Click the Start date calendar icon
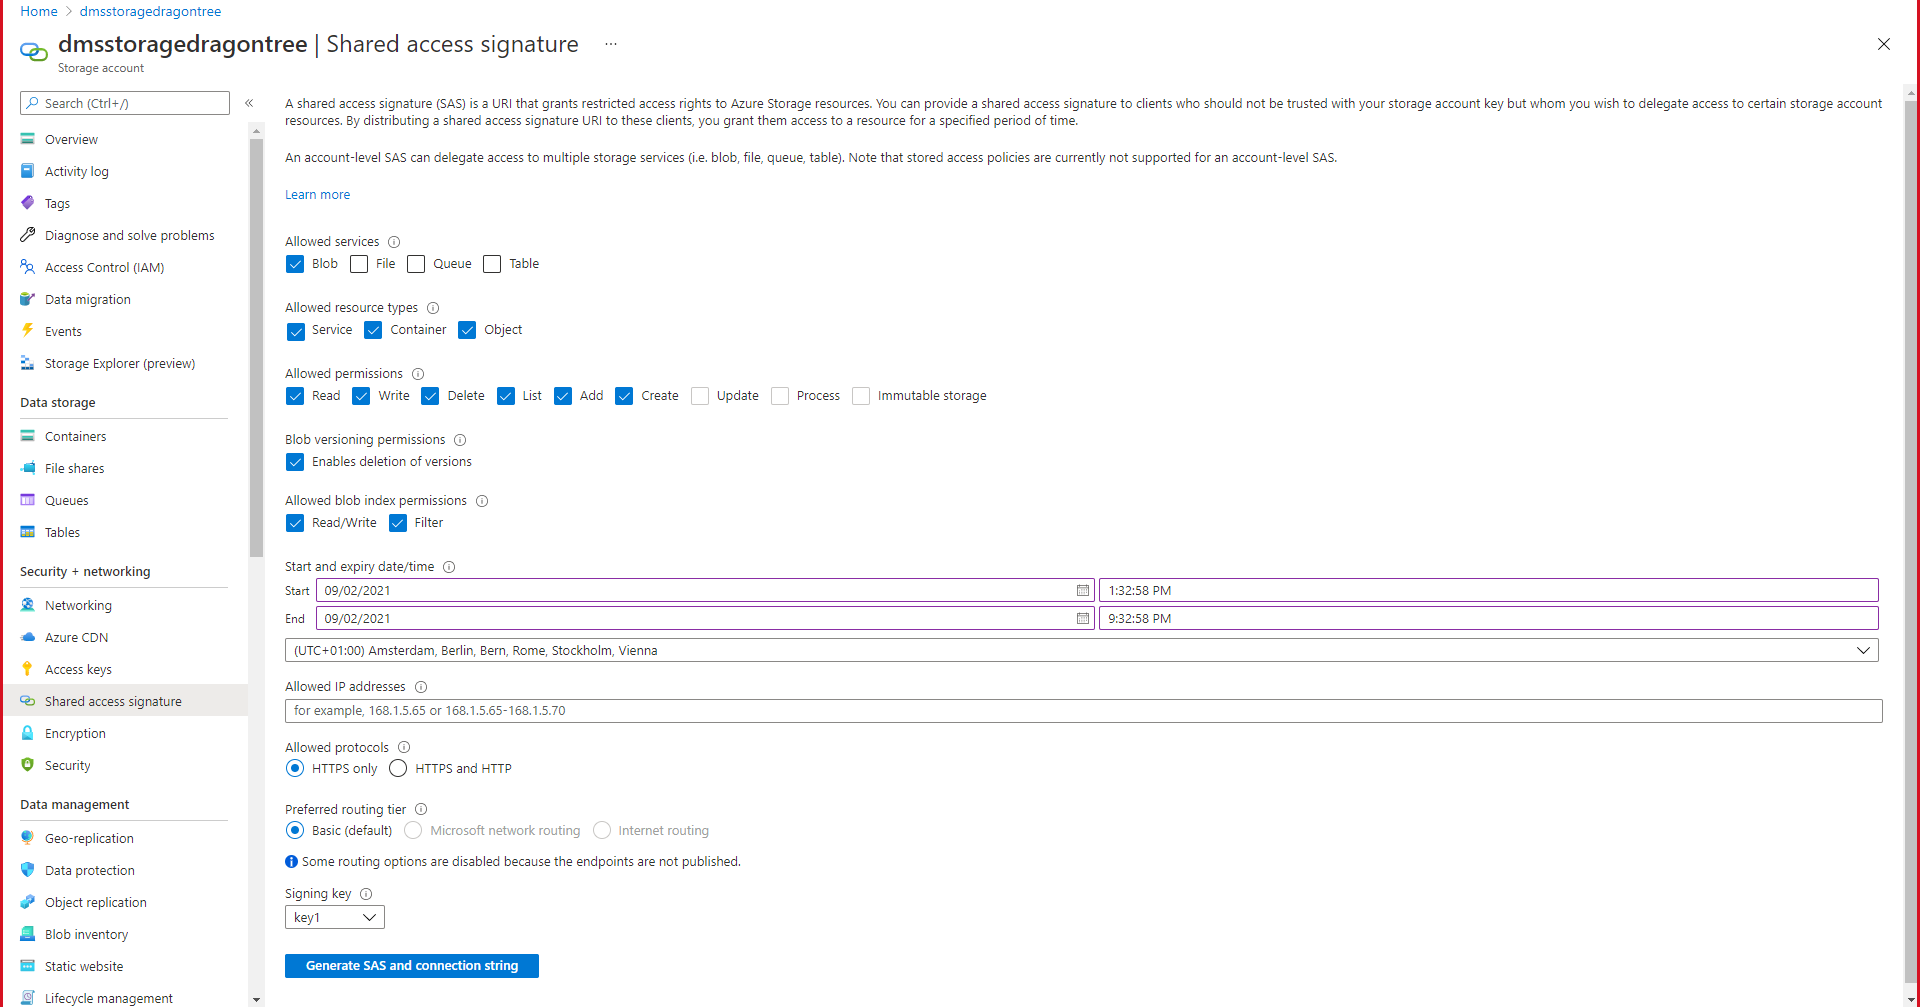Viewport: 1920px width, 1007px height. [x=1082, y=591]
